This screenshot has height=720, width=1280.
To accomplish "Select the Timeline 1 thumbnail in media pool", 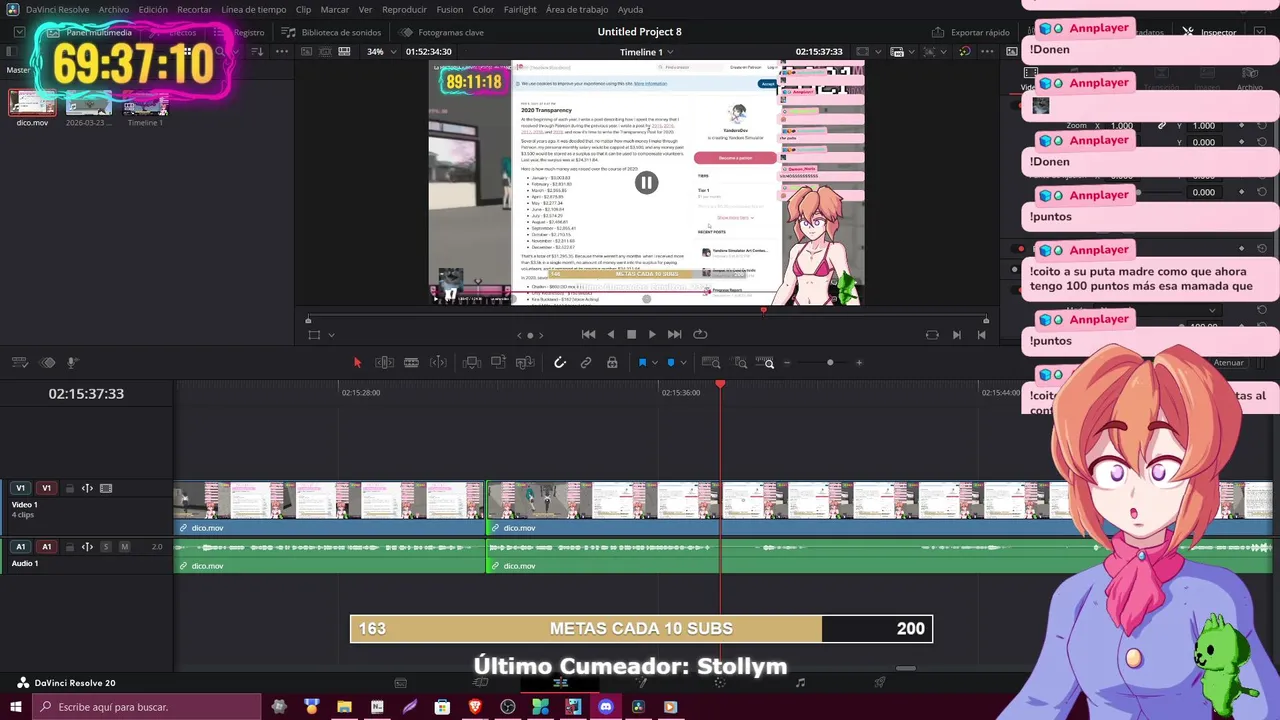I will pyautogui.click(x=145, y=103).
